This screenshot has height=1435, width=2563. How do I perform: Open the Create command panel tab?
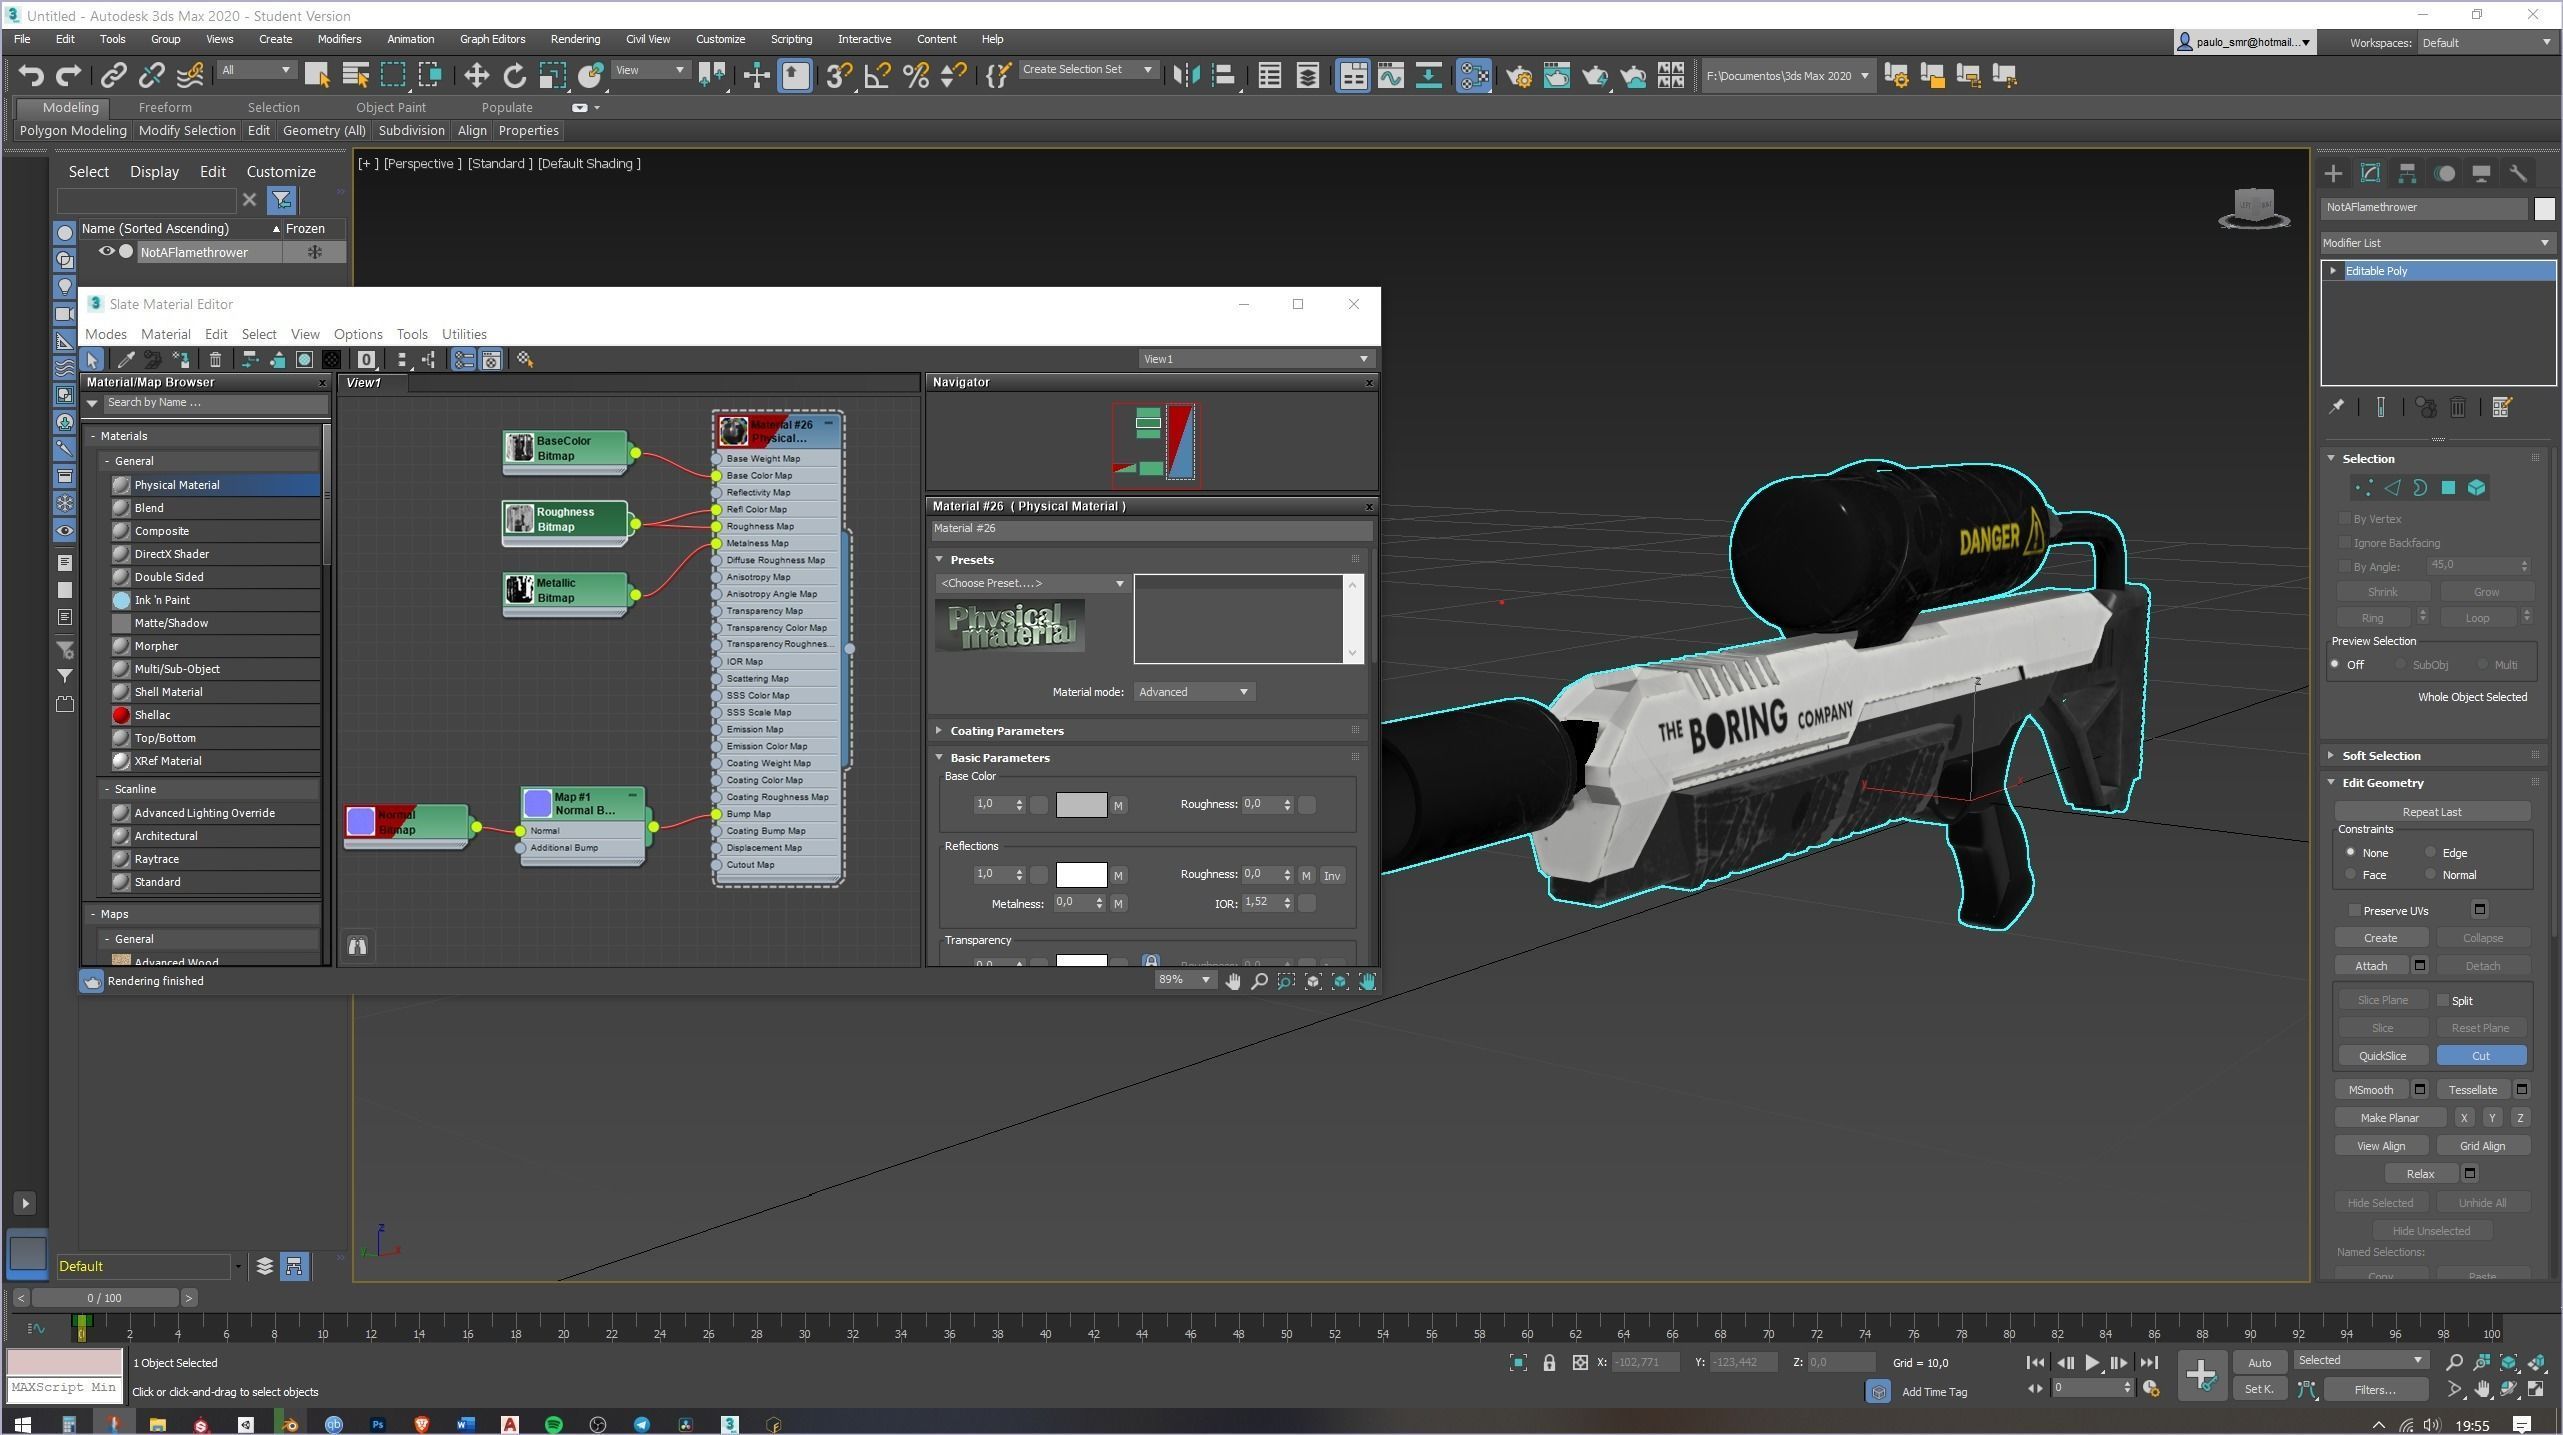pyautogui.click(x=2333, y=173)
